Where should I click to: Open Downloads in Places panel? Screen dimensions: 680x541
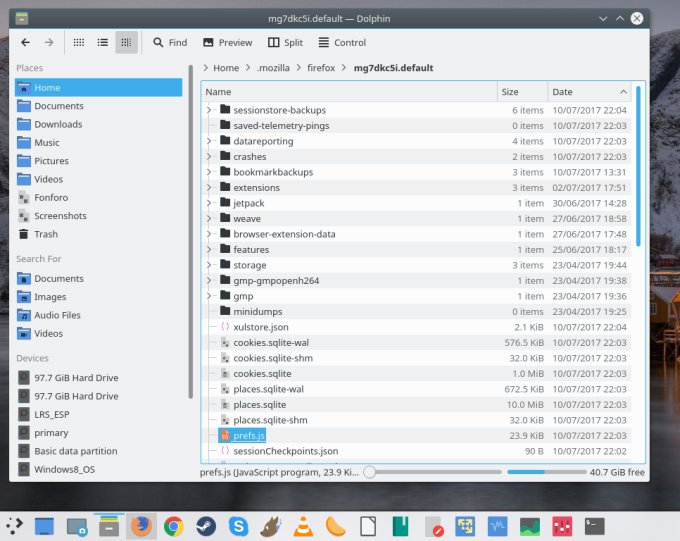(58, 124)
